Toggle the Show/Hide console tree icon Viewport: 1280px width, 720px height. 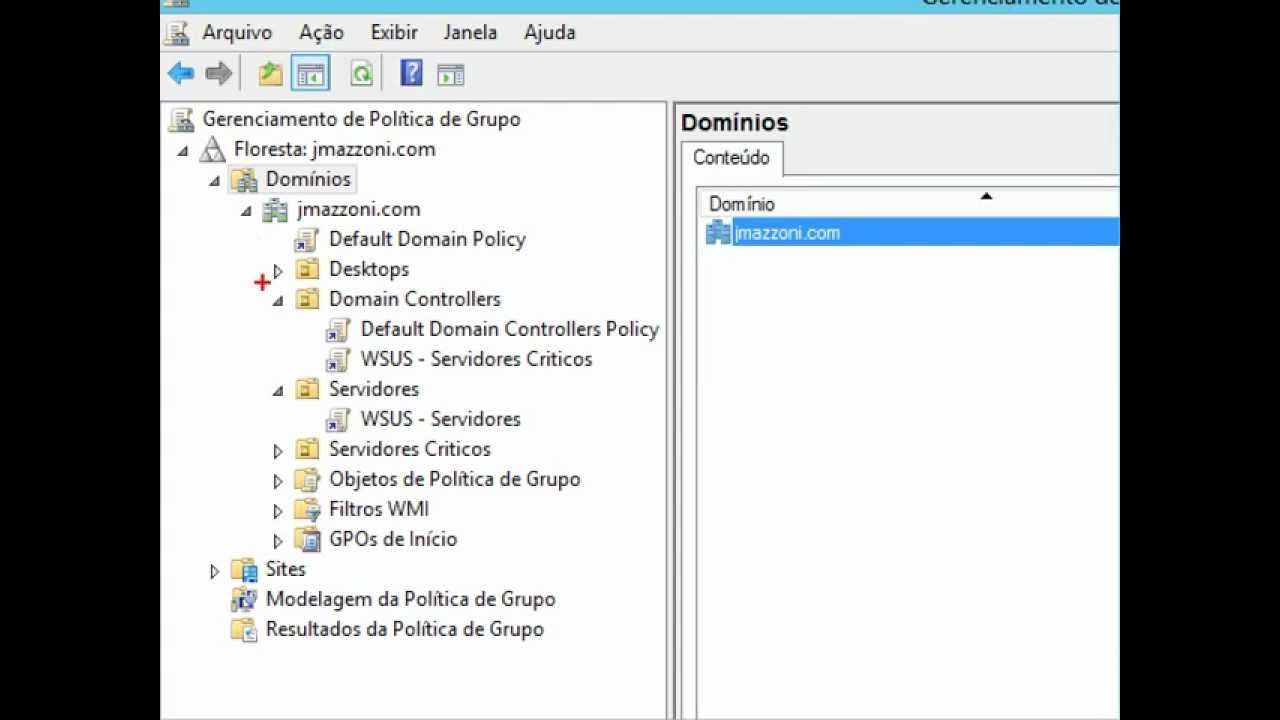(310, 73)
